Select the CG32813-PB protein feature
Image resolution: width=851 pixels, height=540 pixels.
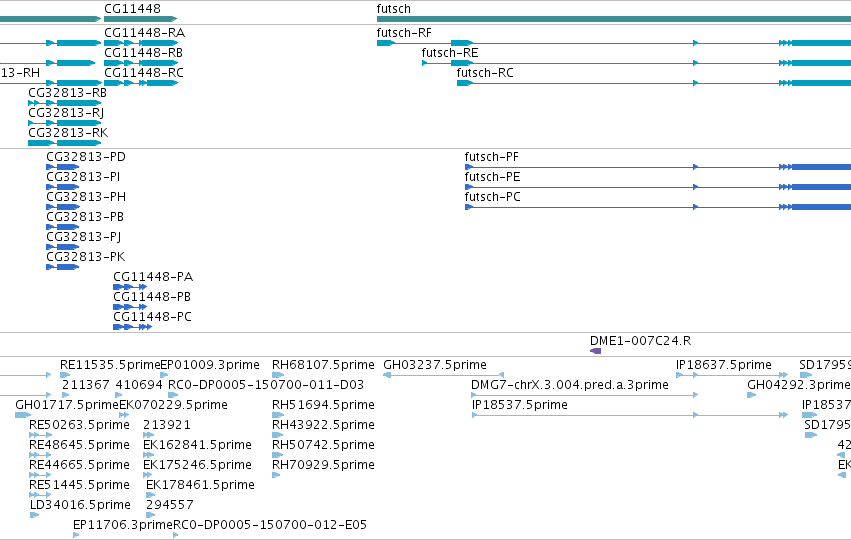(63, 227)
